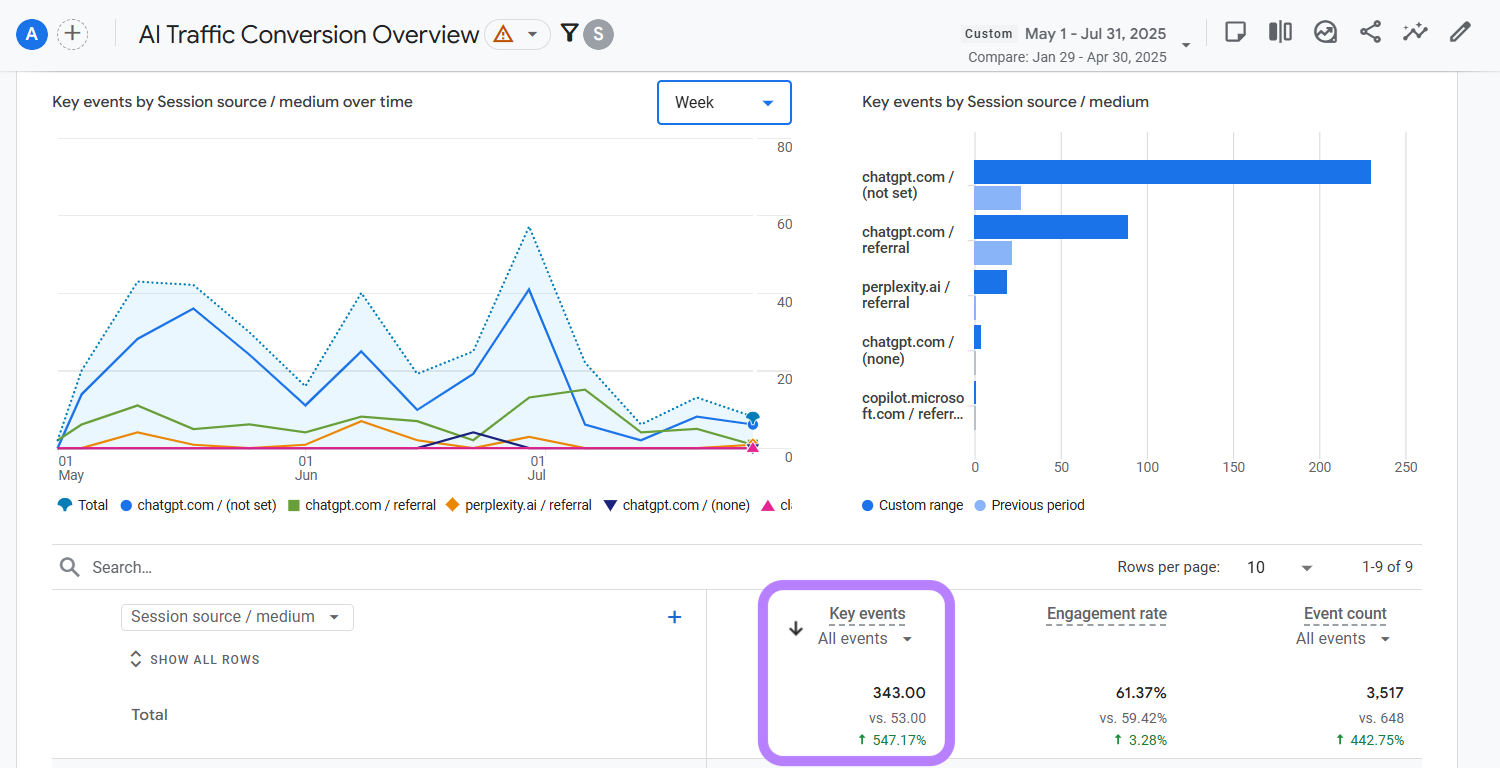Open the Rows per page dropdown
1500x768 pixels.
point(1280,567)
